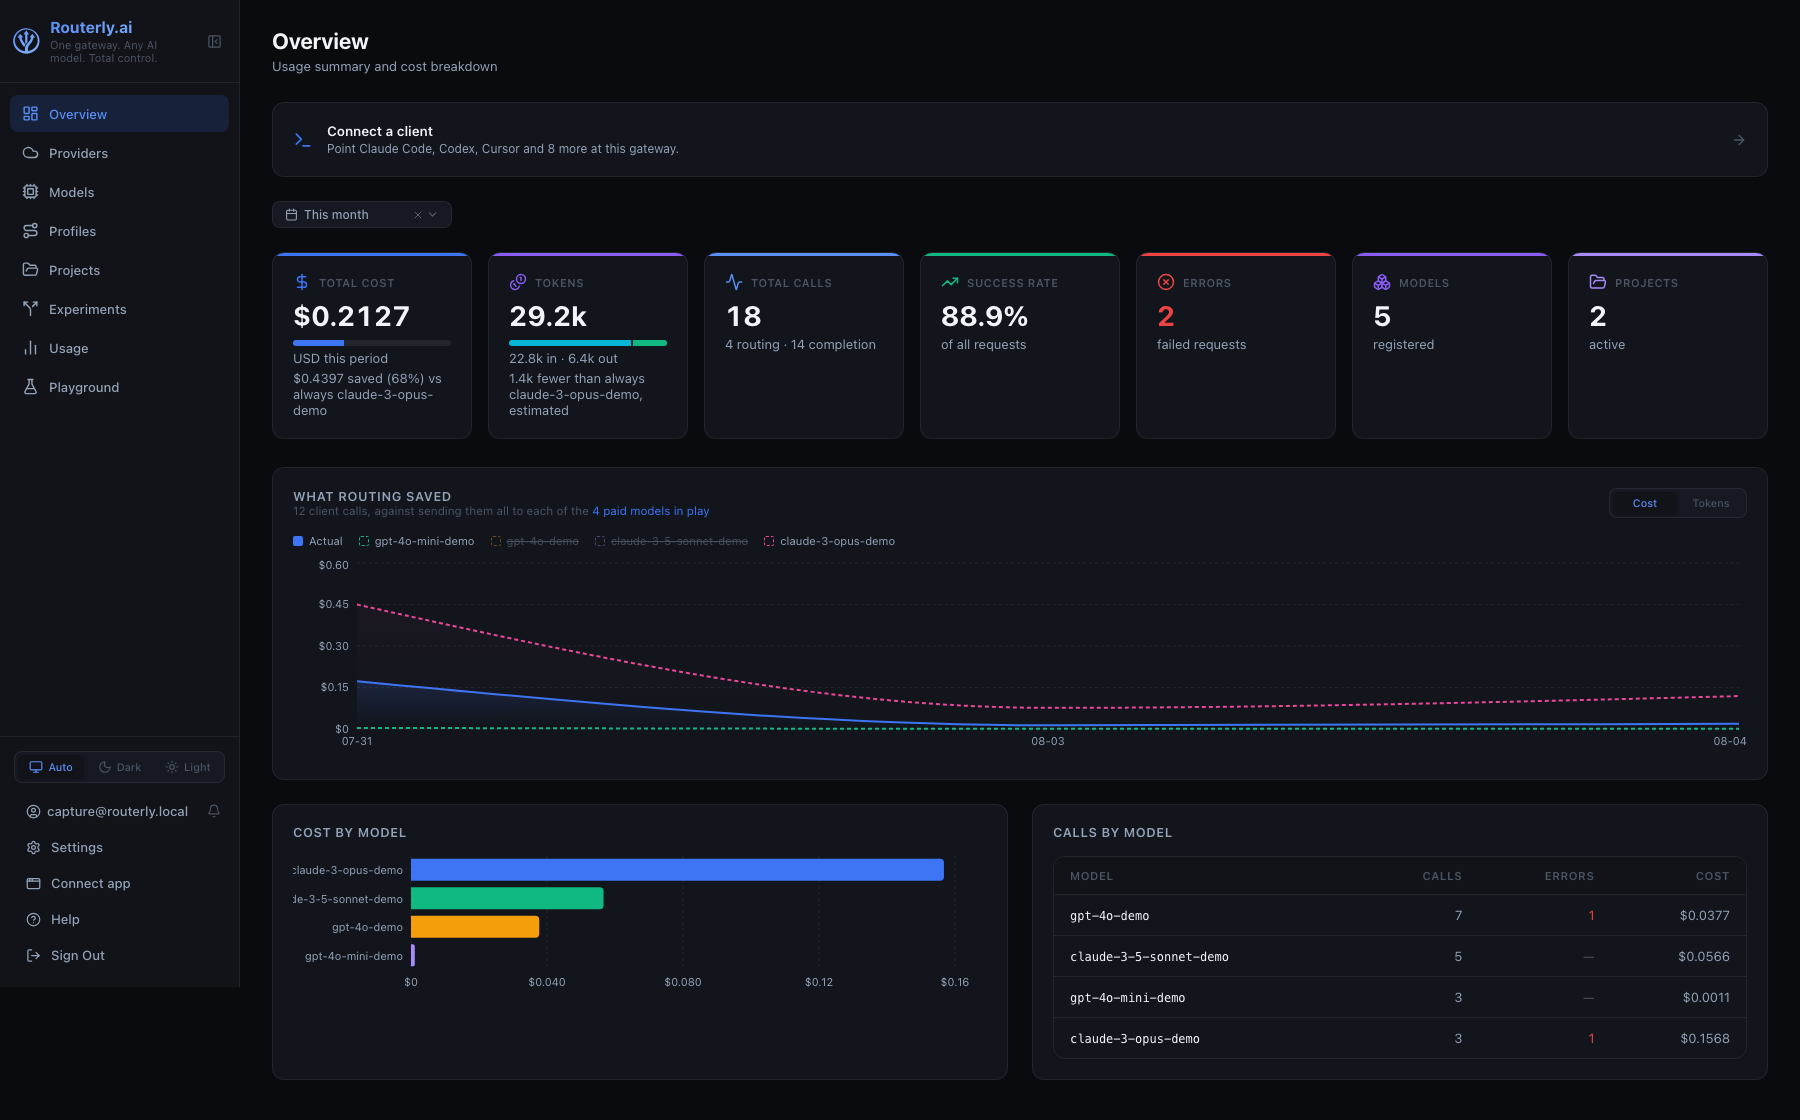Open the Connect a client banner
This screenshot has width=1800, height=1120.
point(1020,140)
